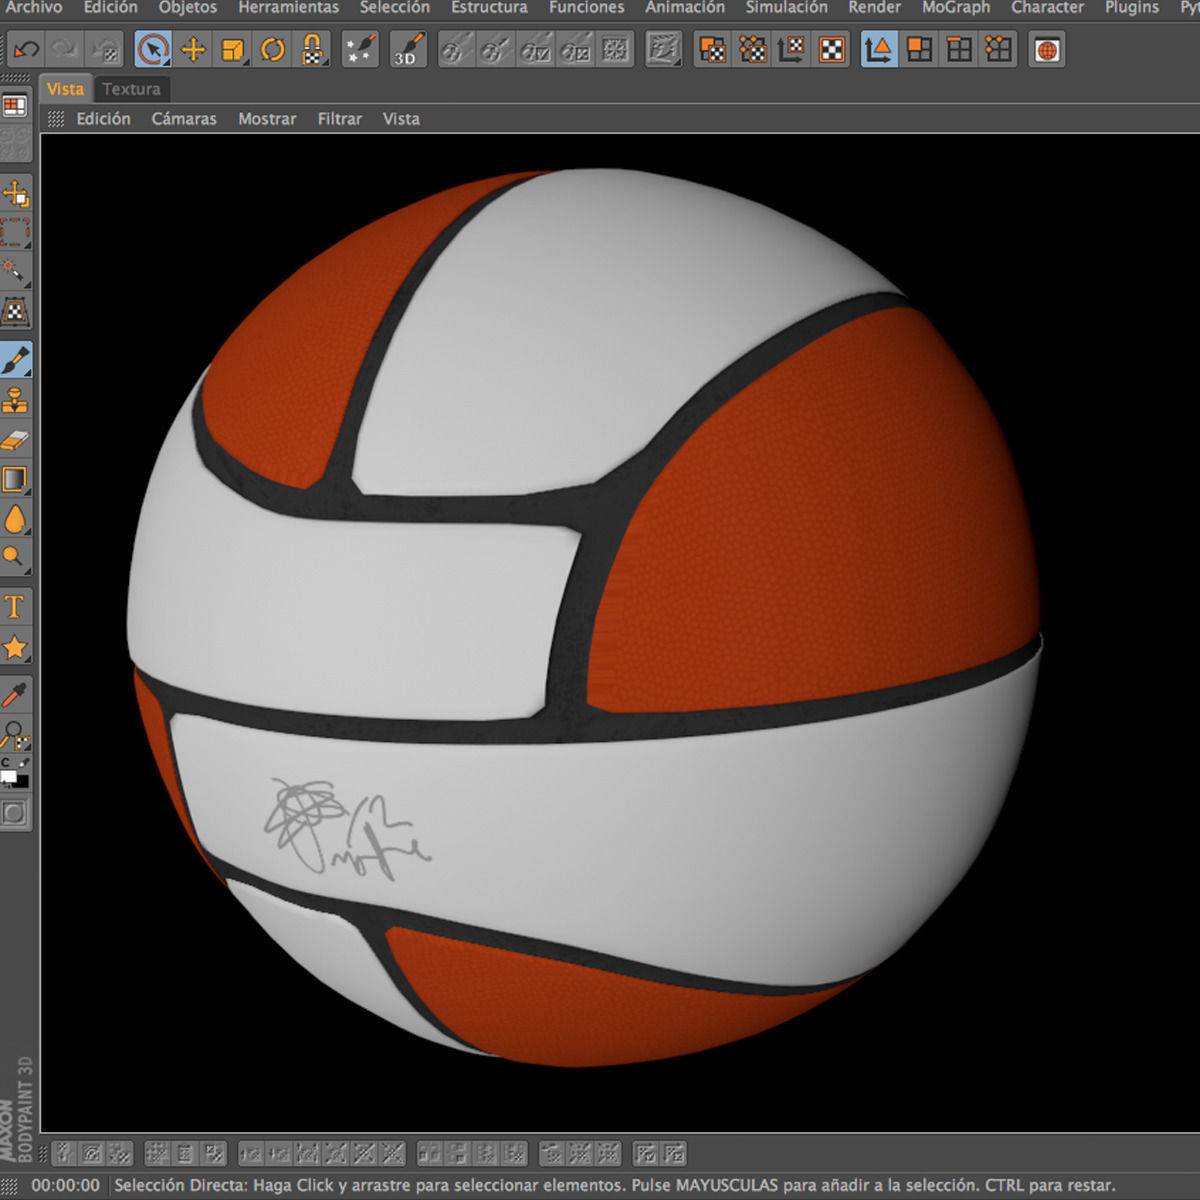Select the Move tool with crossed arrows
The width and height of the screenshot is (1200, 1200).
193,49
